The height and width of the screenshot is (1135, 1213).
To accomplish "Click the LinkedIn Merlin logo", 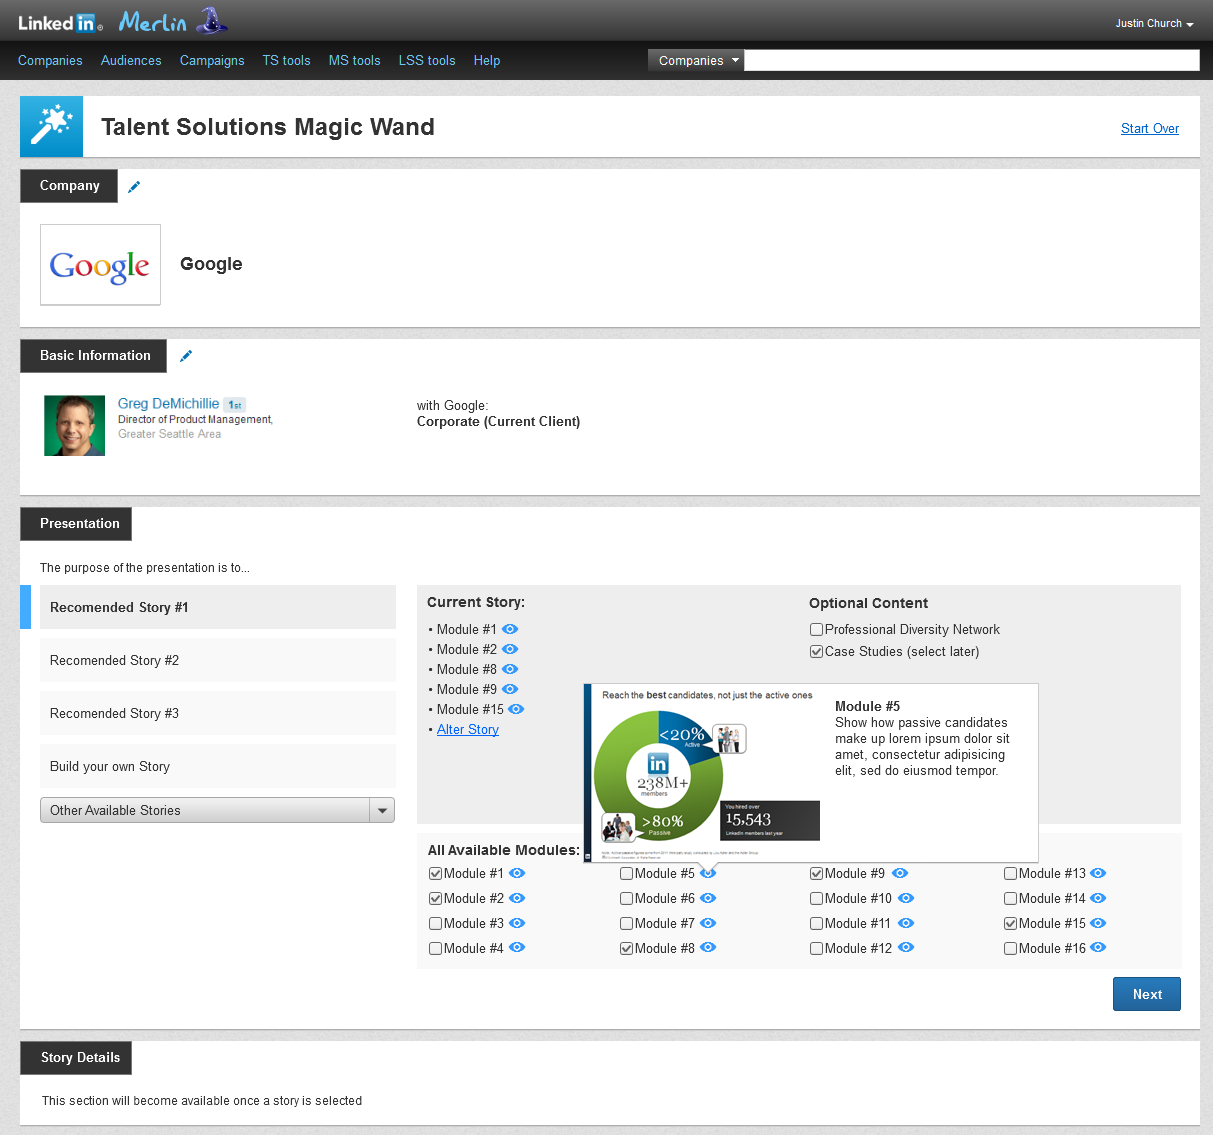I will [x=122, y=21].
